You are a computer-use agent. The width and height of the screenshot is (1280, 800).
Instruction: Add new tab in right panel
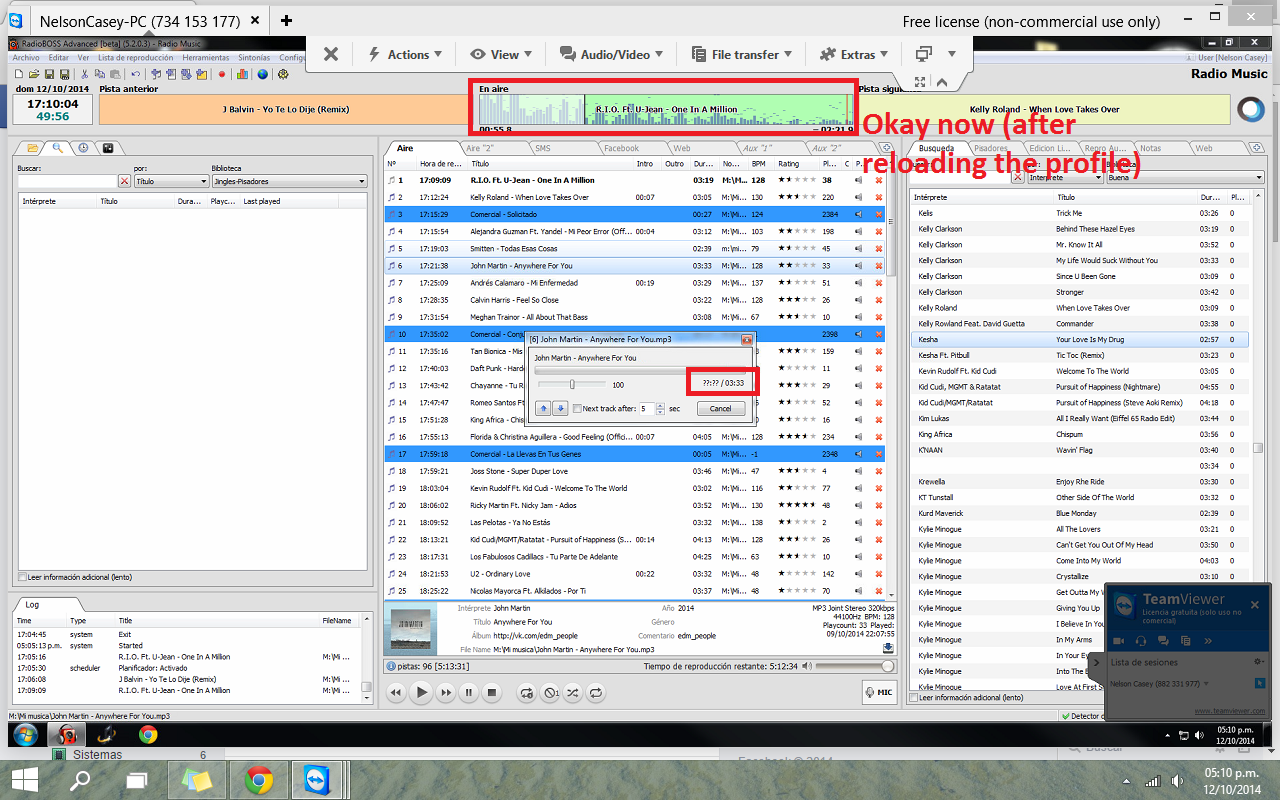pyautogui.click(x=1257, y=148)
